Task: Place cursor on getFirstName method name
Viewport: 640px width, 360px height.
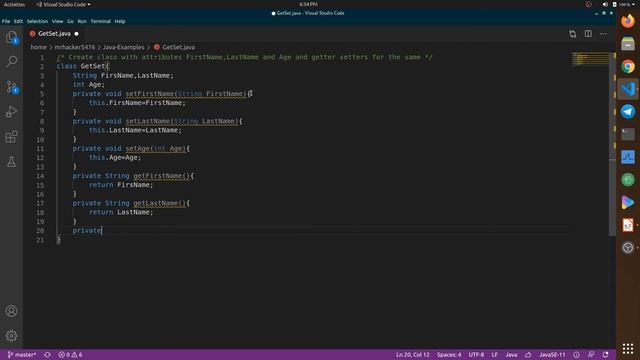Action: 158,176
